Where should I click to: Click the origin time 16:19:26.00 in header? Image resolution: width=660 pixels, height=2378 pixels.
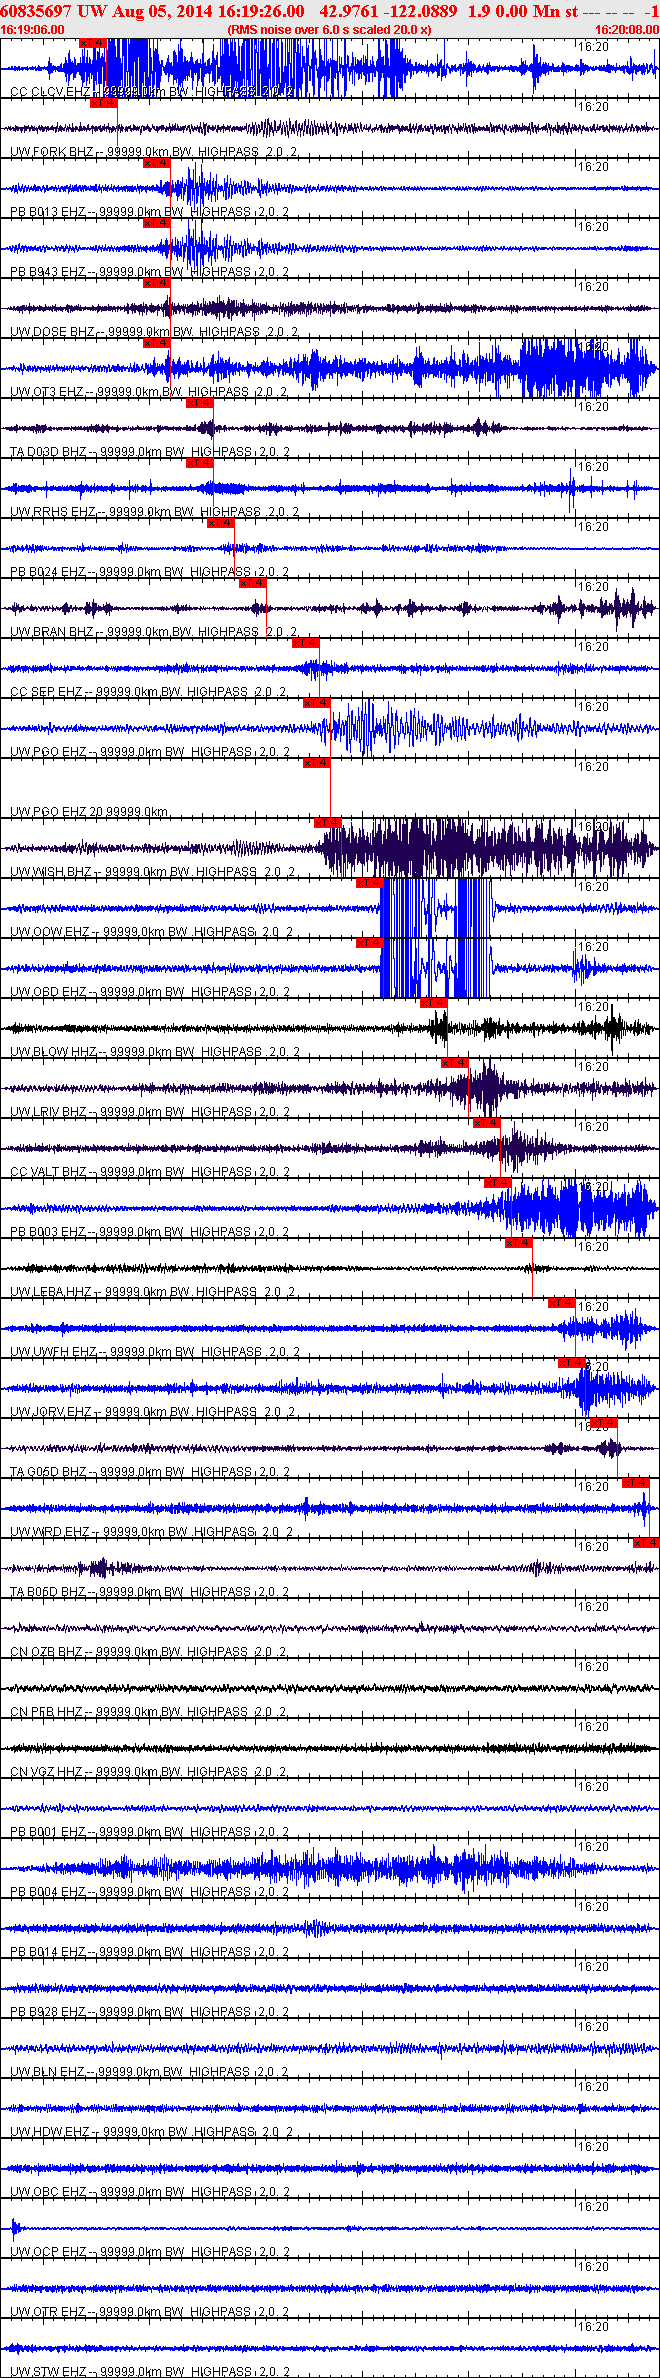coord(261,11)
